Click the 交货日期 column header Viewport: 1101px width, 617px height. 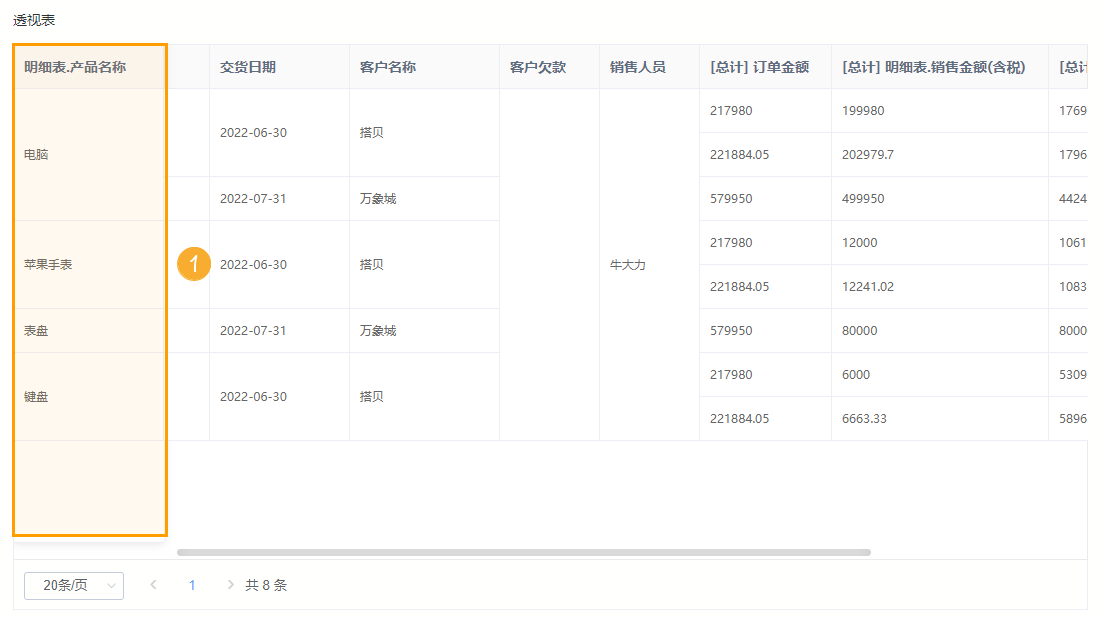[245, 65]
